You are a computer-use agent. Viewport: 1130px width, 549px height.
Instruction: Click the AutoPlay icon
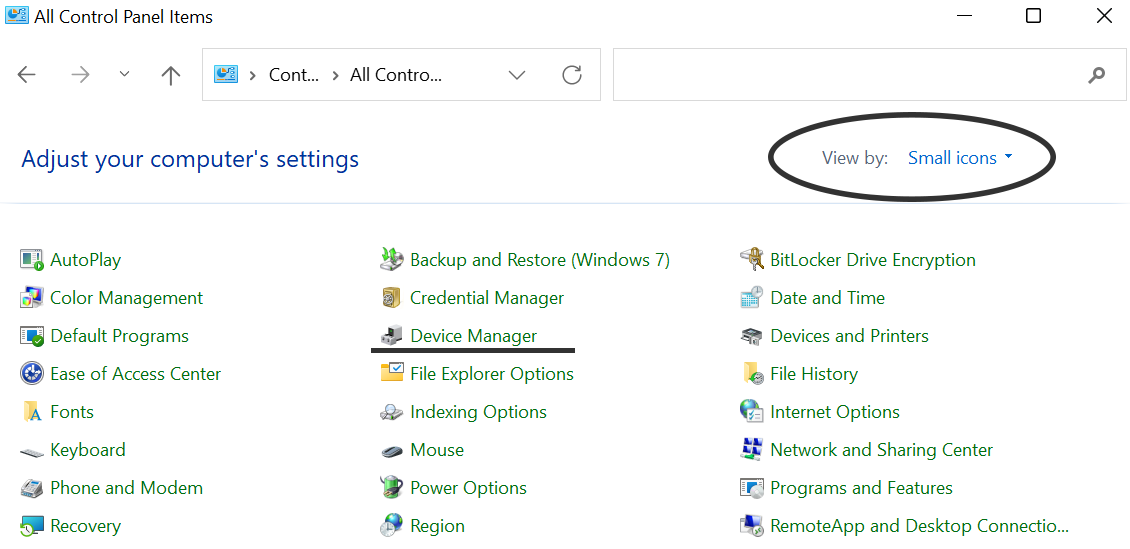[32, 260]
